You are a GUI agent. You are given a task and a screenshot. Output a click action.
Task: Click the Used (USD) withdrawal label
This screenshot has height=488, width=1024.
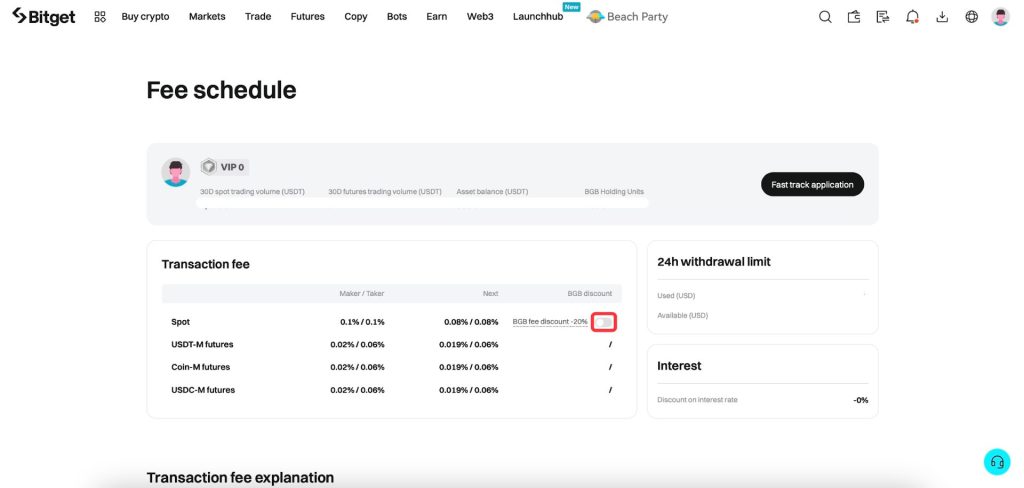675,296
